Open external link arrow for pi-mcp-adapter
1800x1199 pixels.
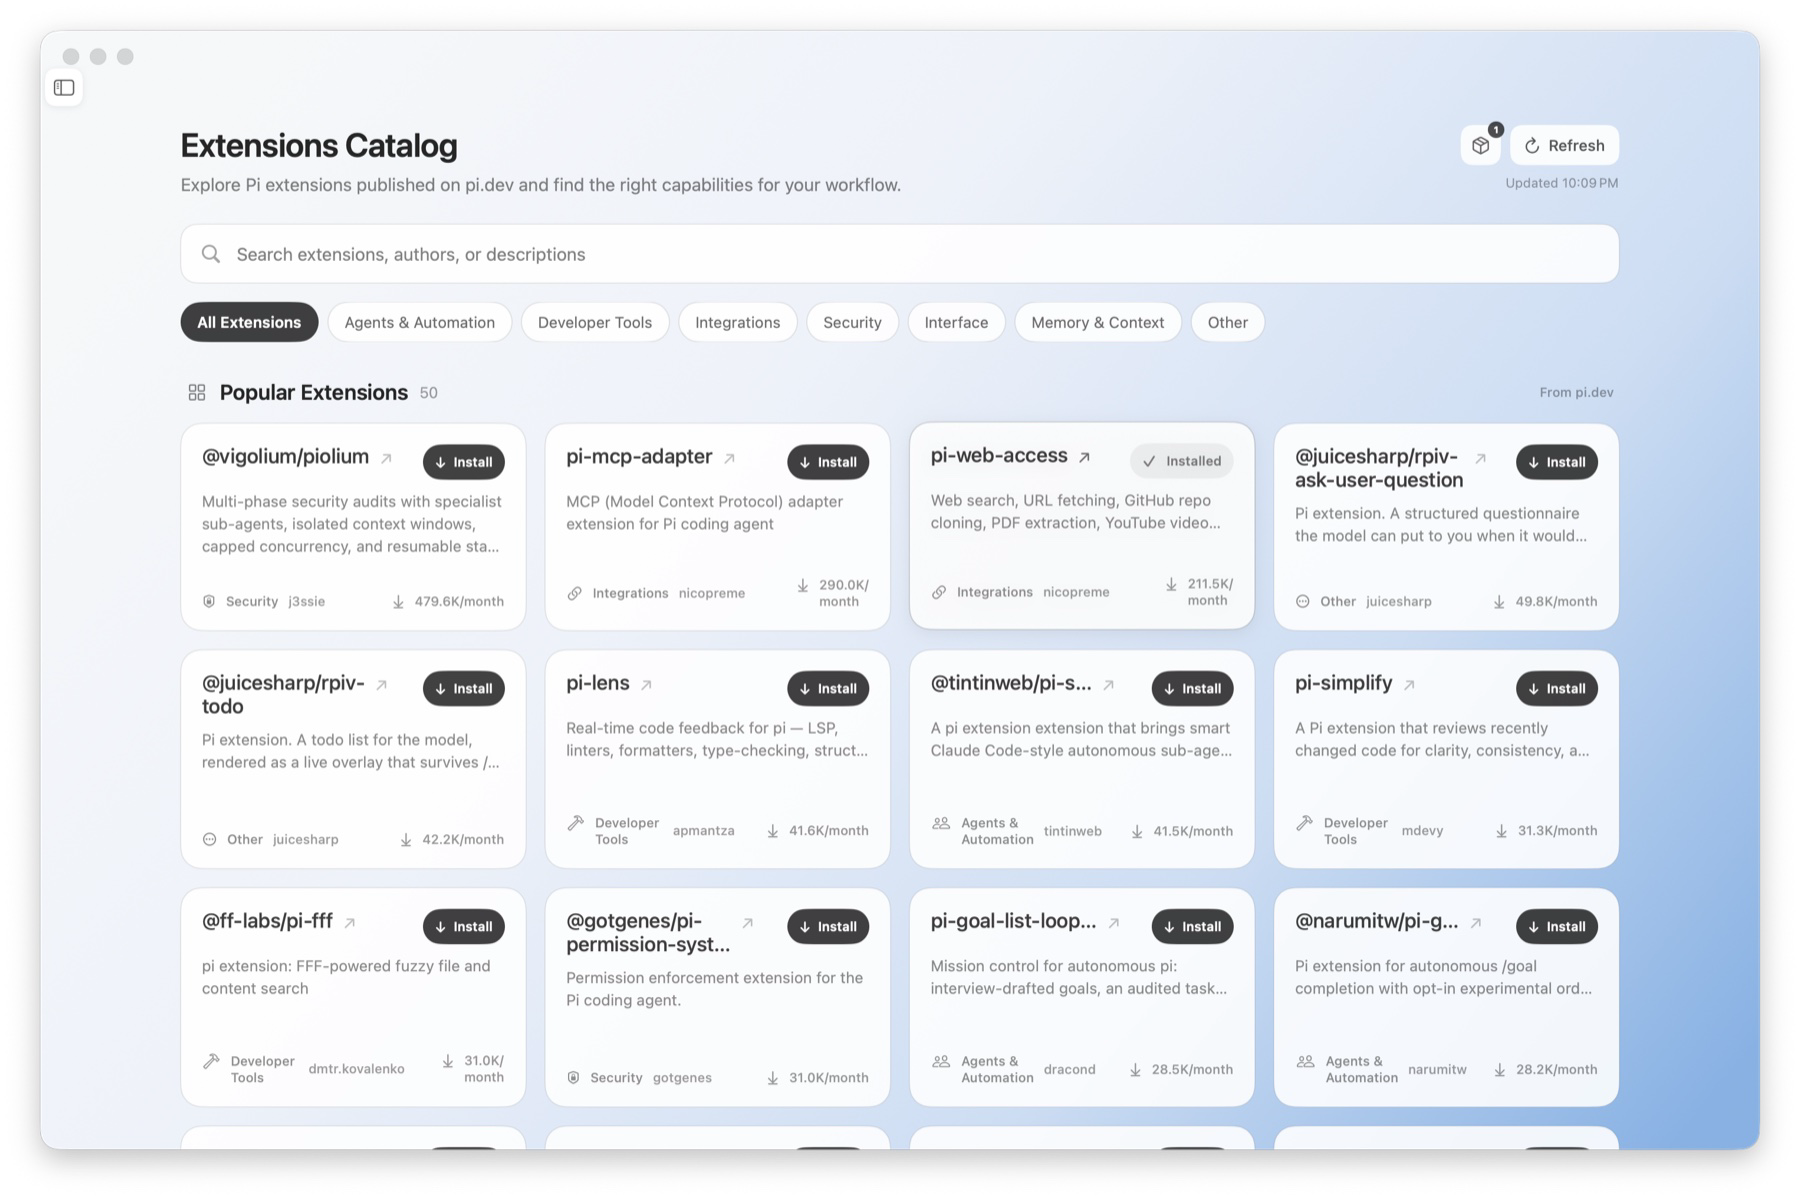pos(730,459)
